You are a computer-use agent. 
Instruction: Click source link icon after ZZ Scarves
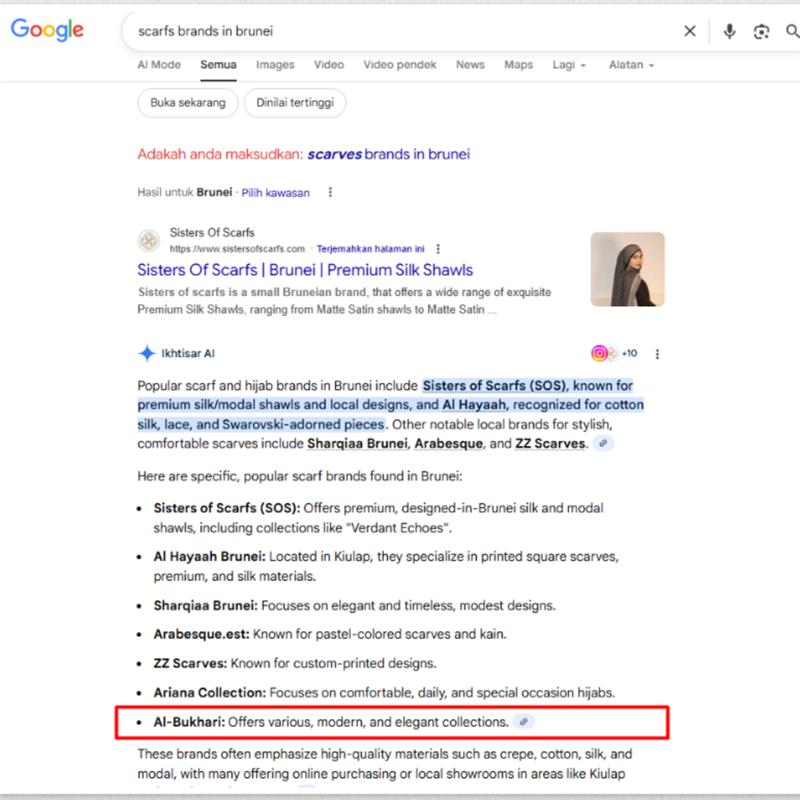point(603,443)
